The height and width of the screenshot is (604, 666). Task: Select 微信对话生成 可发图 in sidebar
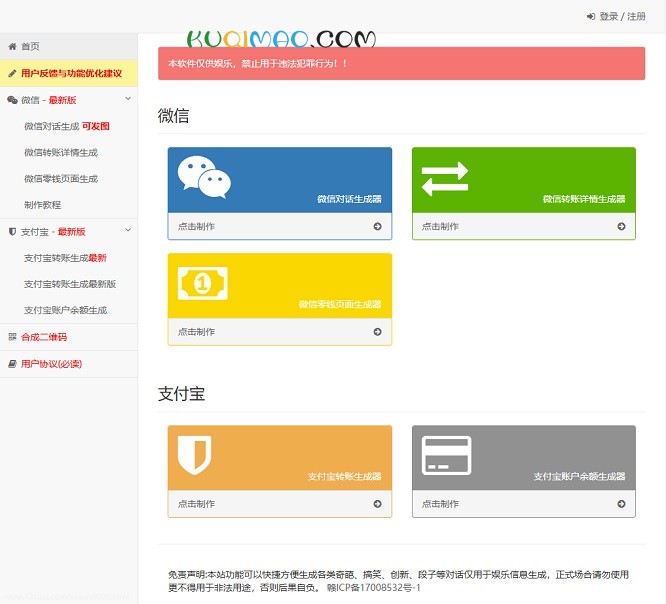68,126
